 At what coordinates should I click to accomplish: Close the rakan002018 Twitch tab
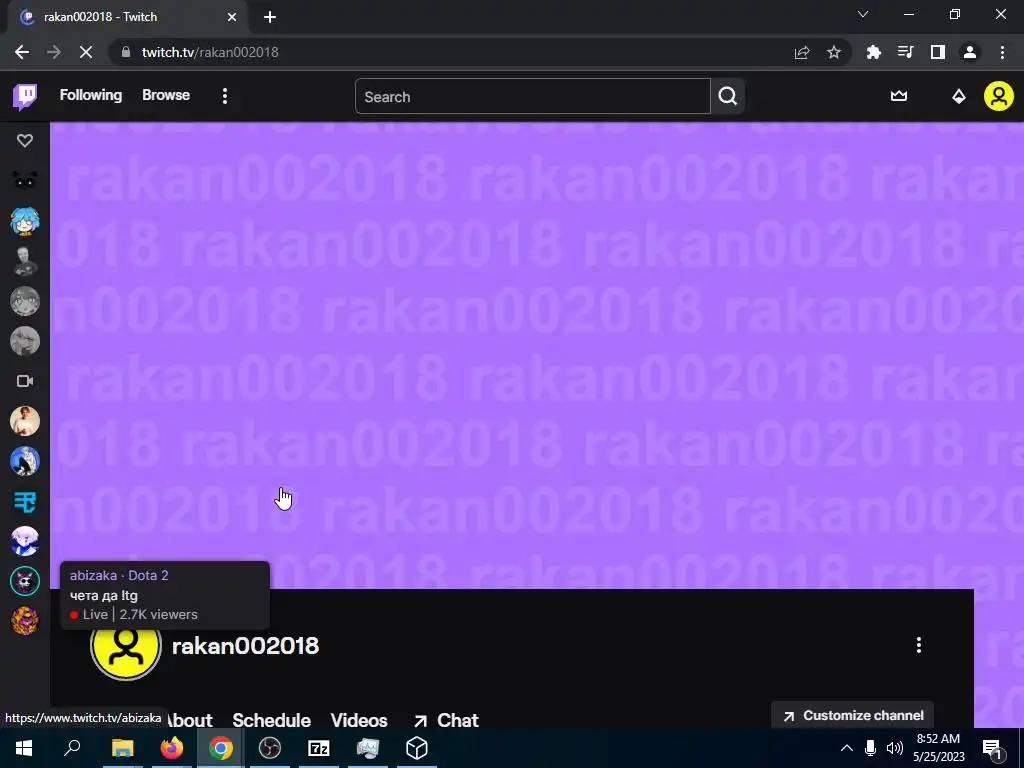tap(232, 17)
